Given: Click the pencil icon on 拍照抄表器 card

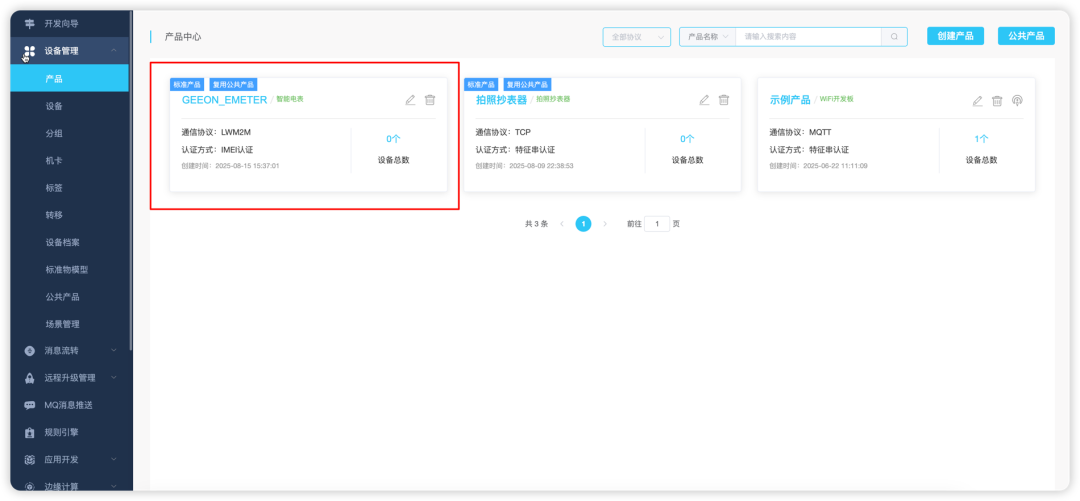Looking at the screenshot, I should pos(704,100).
